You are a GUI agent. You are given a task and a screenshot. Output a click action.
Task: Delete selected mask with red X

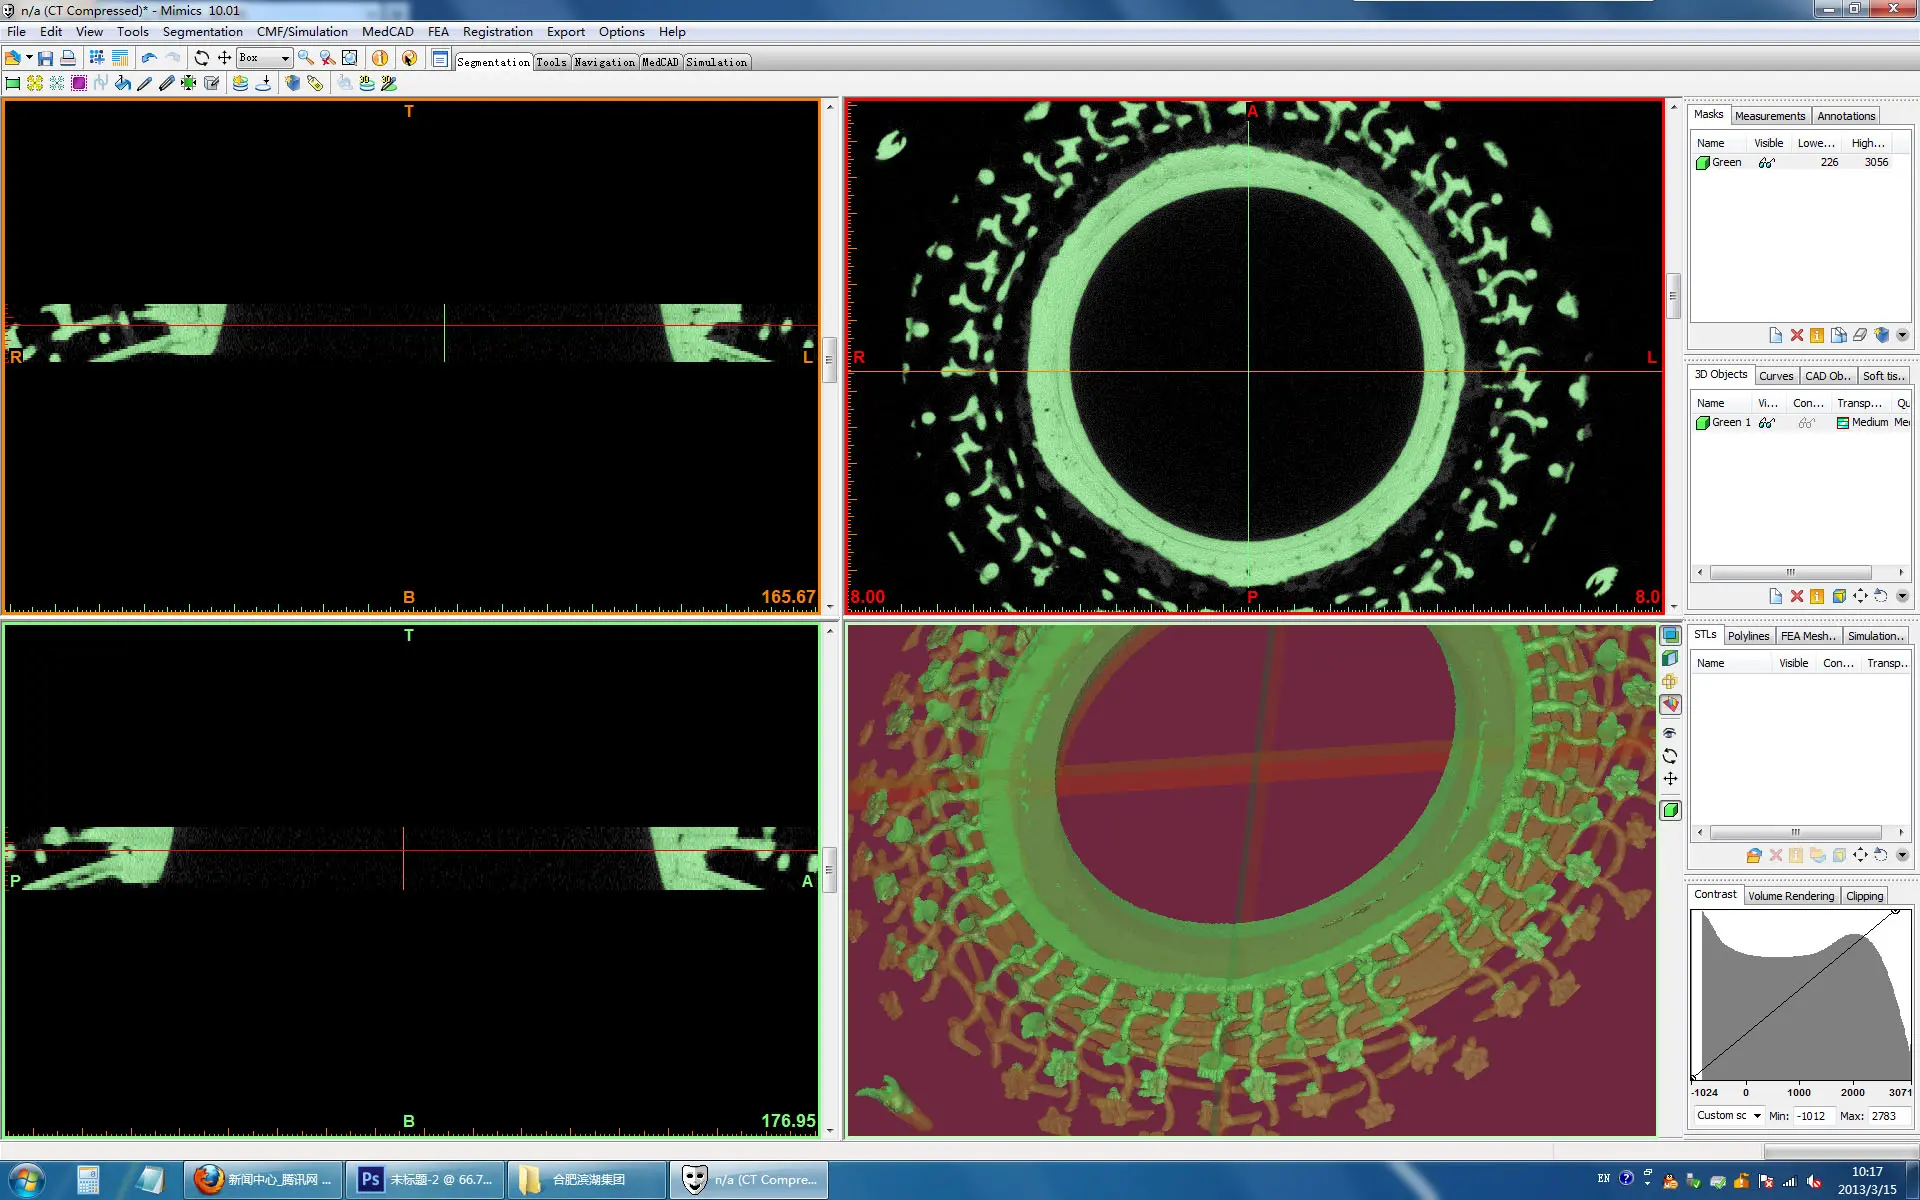1796,335
